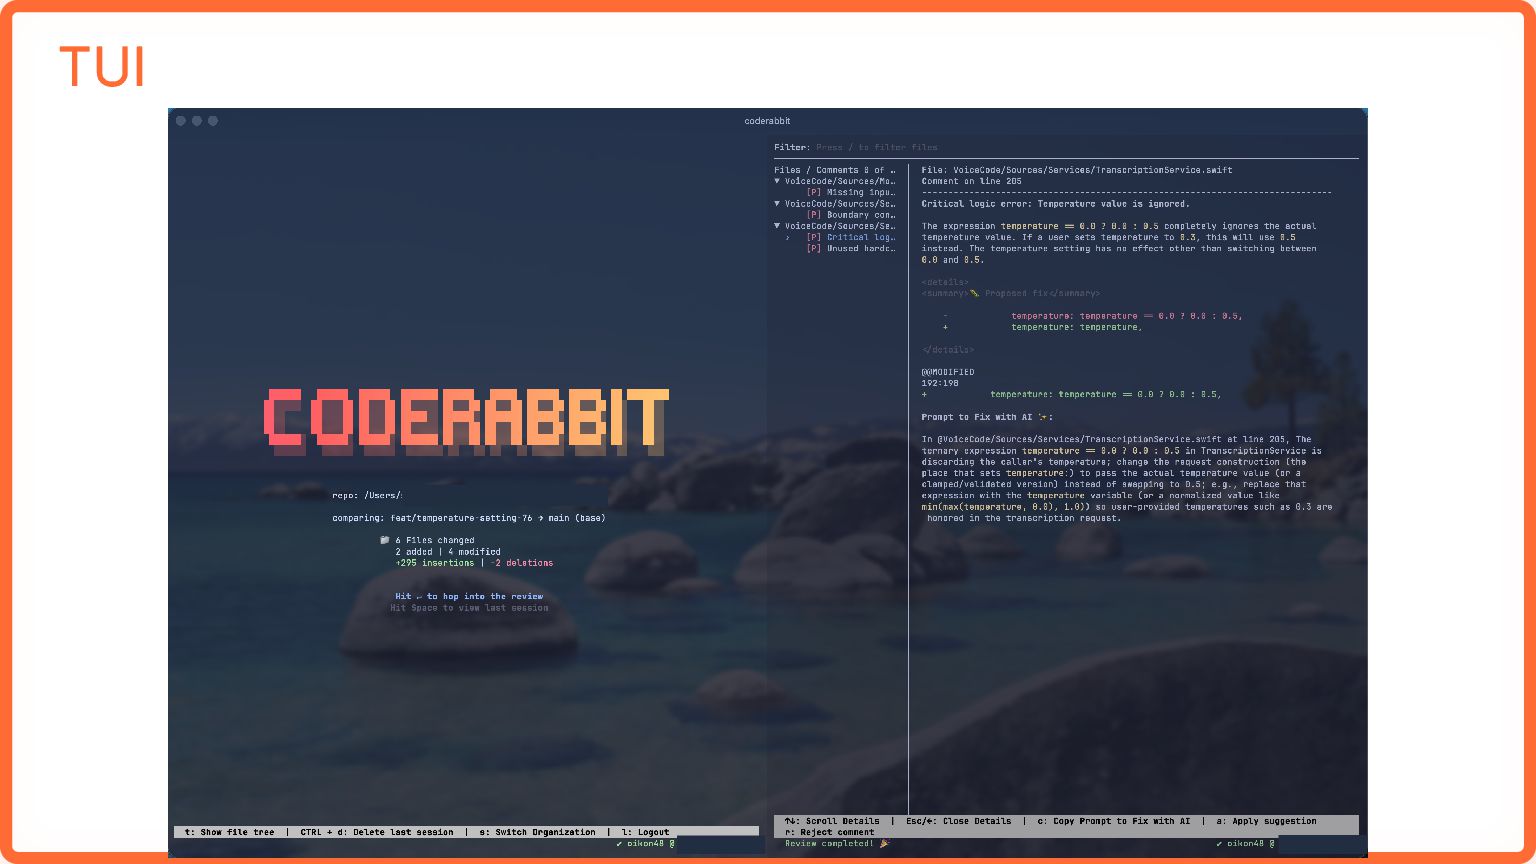
Task: Click 'l: Logout' in the status bar
Action: click(x=645, y=832)
